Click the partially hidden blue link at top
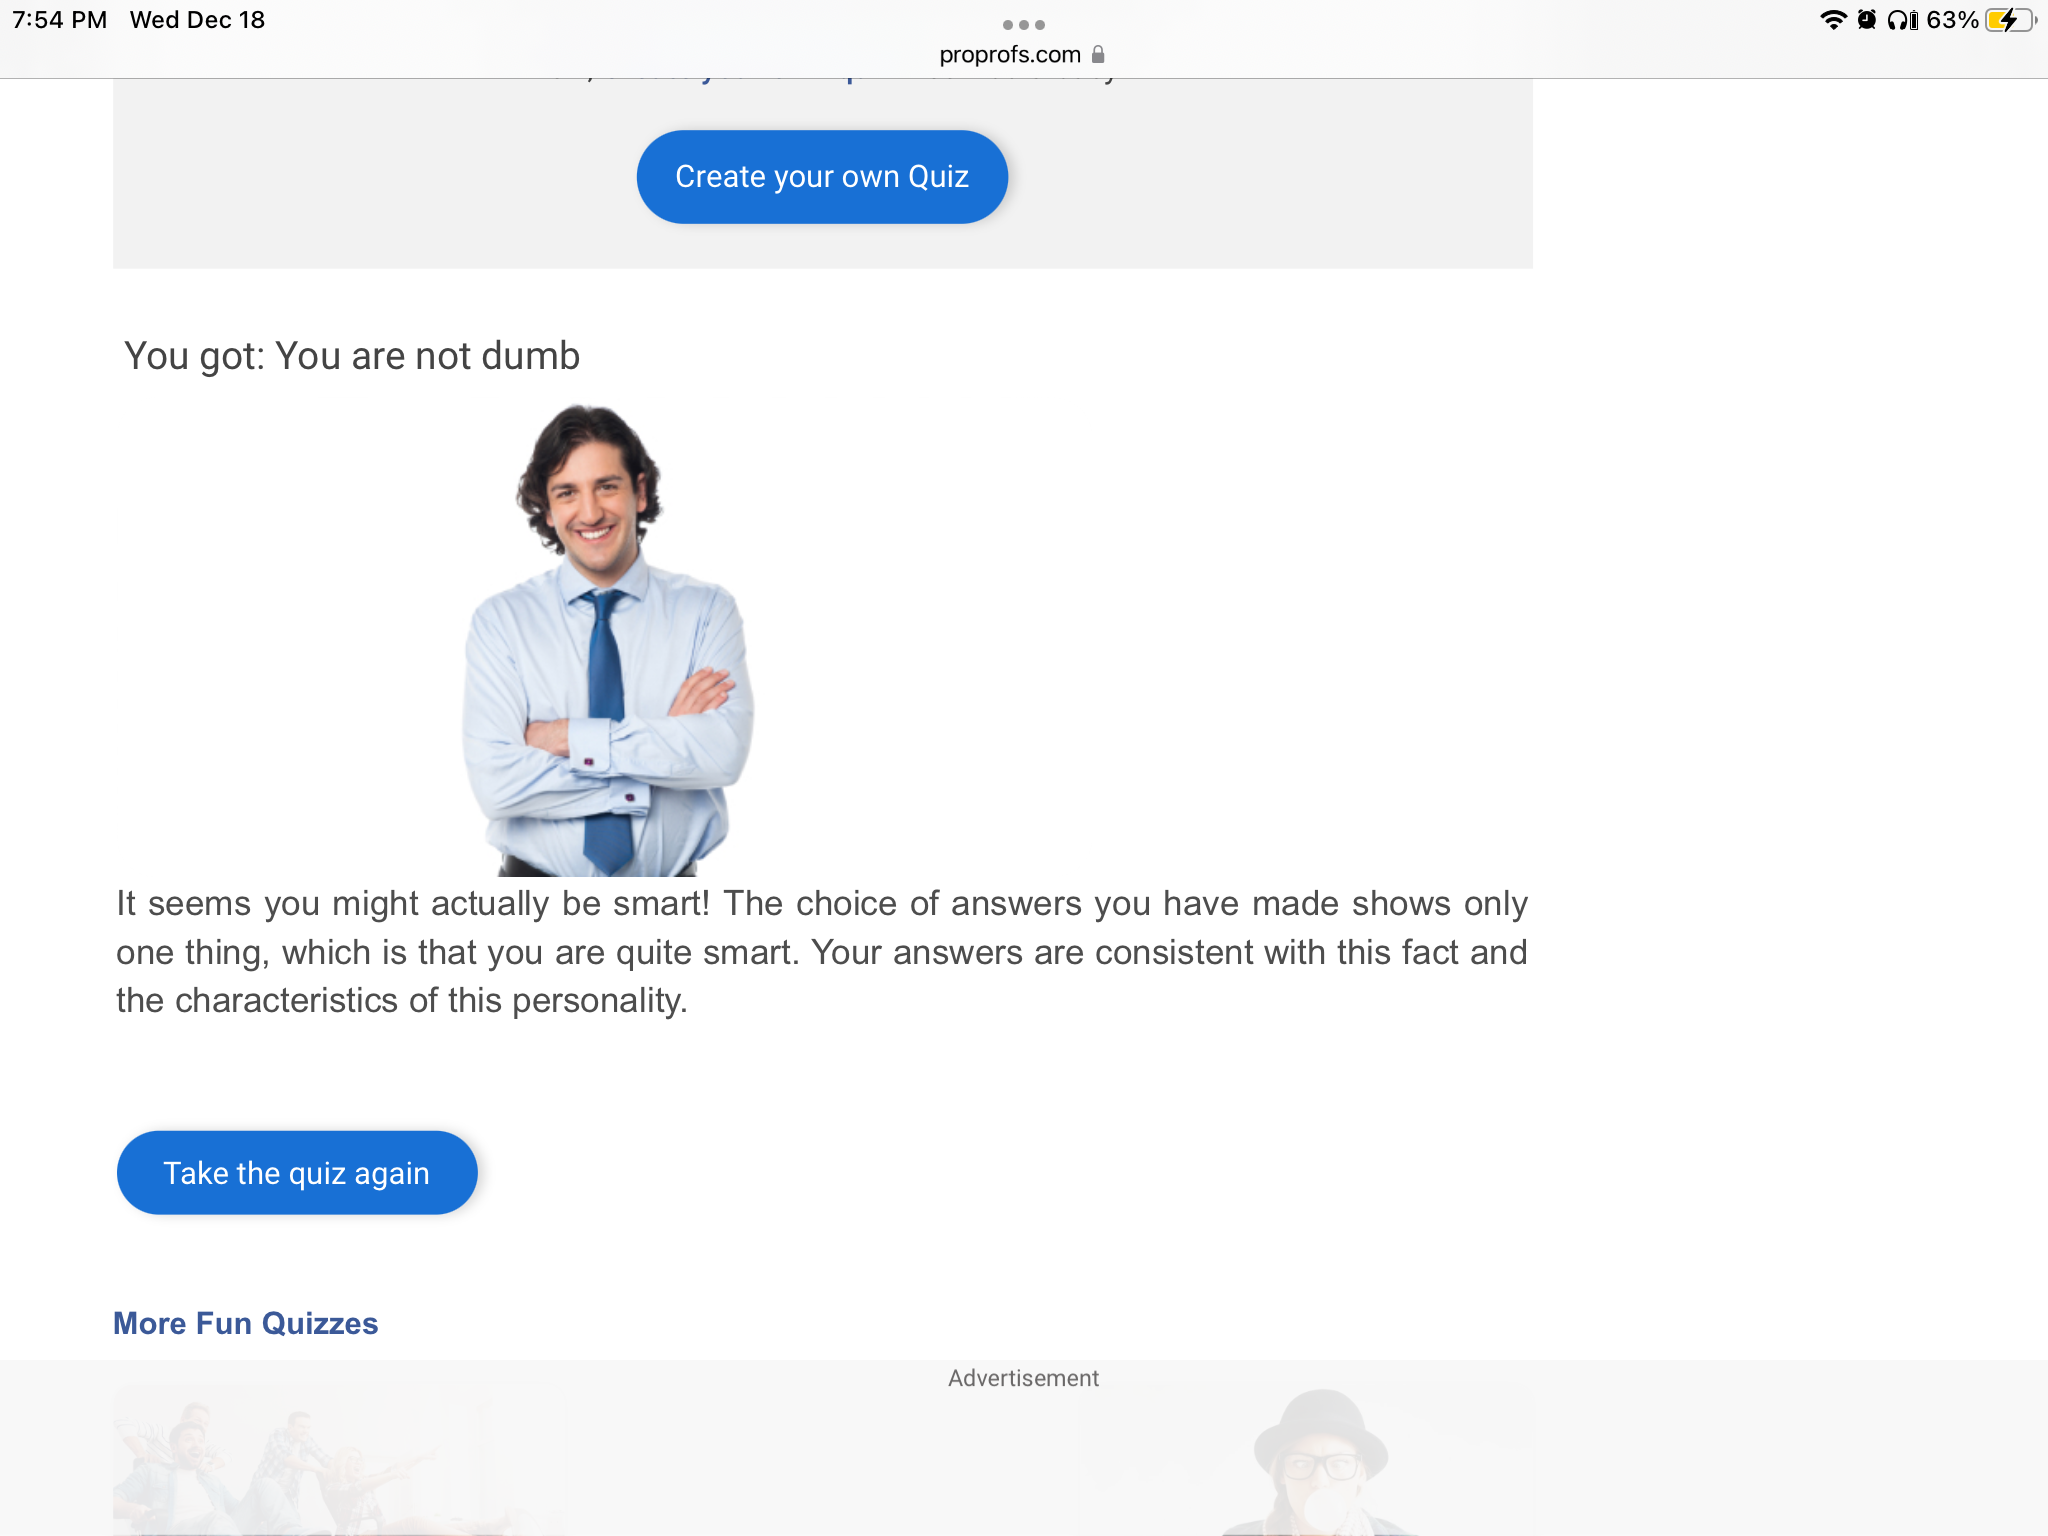The width and height of the screenshot is (2048, 1536). point(780,80)
